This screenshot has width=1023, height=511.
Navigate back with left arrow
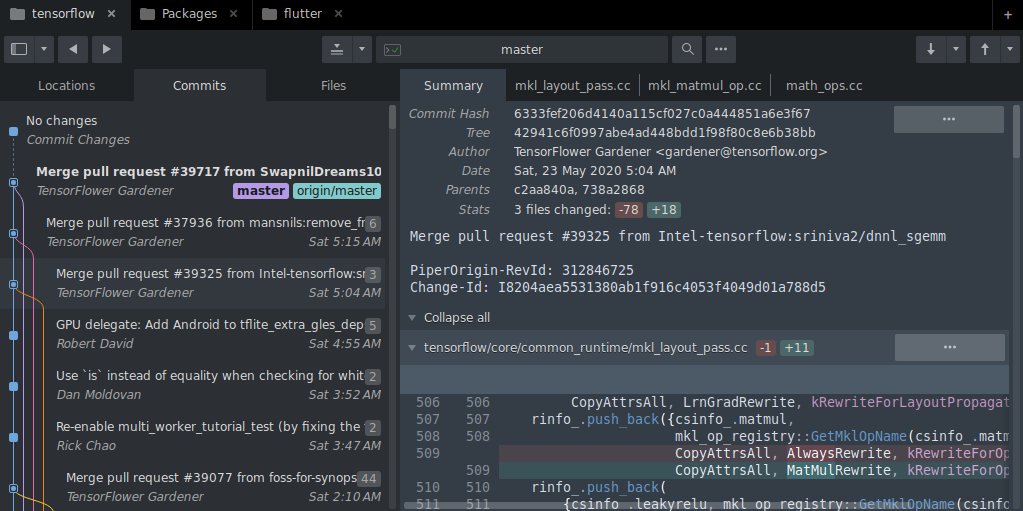coord(73,50)
